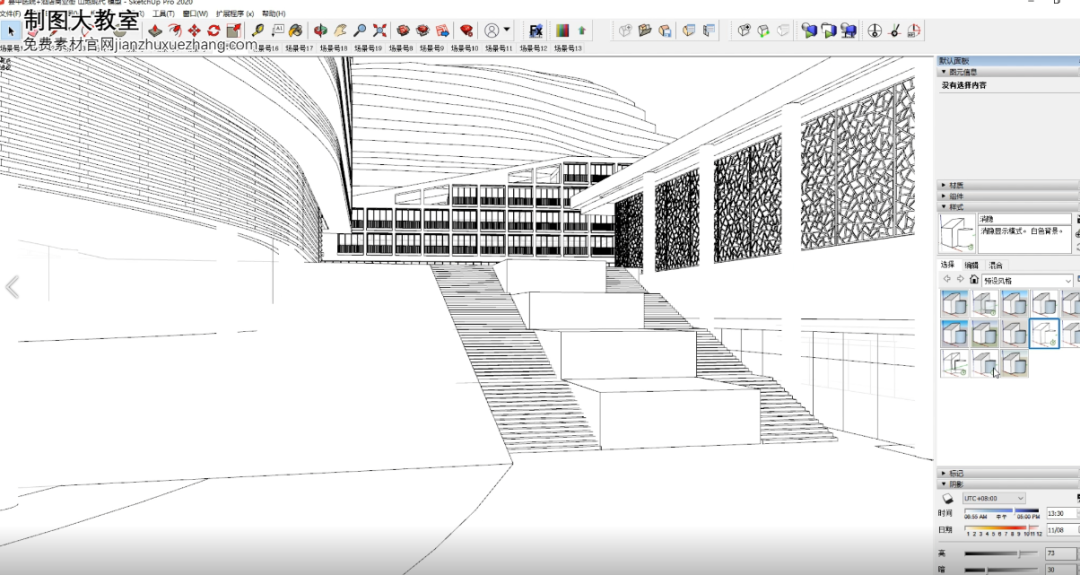Switch to the 选择 tab in styles

click(948, 264)
